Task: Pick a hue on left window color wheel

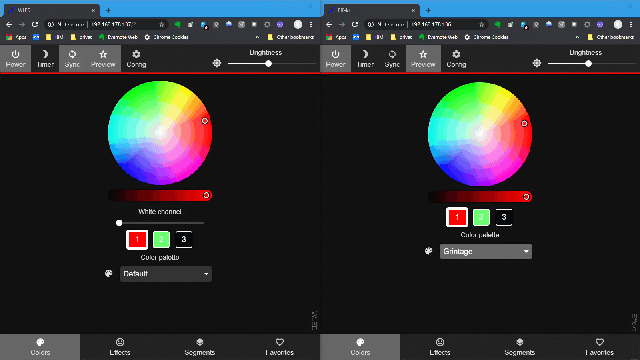Action: coord(160,133)
